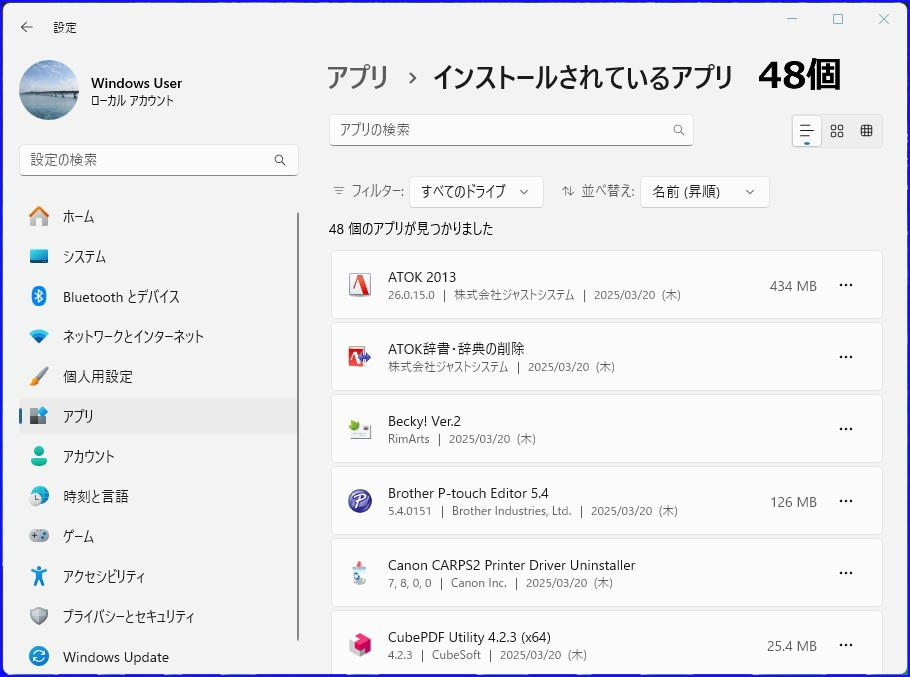This screenshot has width=910, height=677.
Task: Click the back arrow in the Settings header
Action: point(27,27)
